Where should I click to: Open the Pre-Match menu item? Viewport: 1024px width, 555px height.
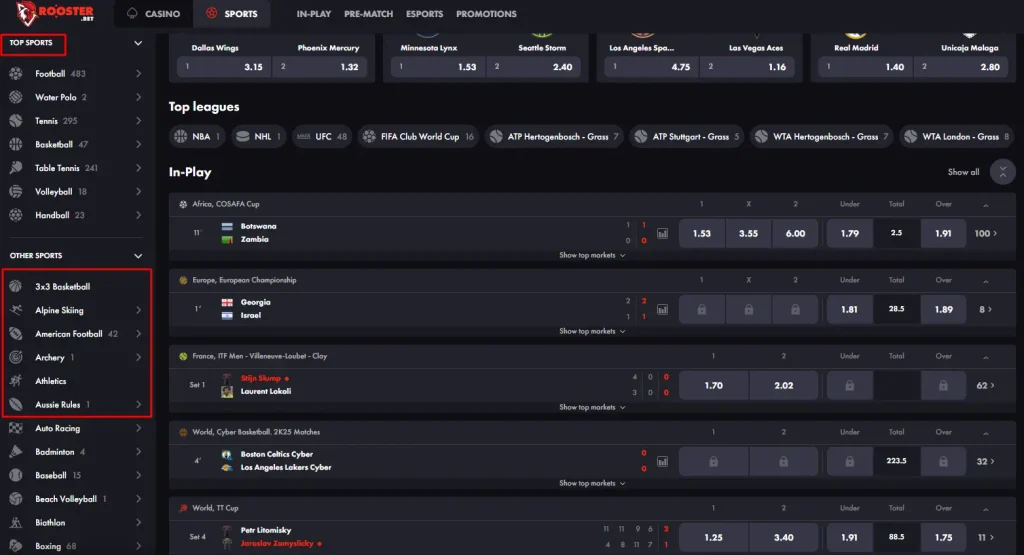368,14
